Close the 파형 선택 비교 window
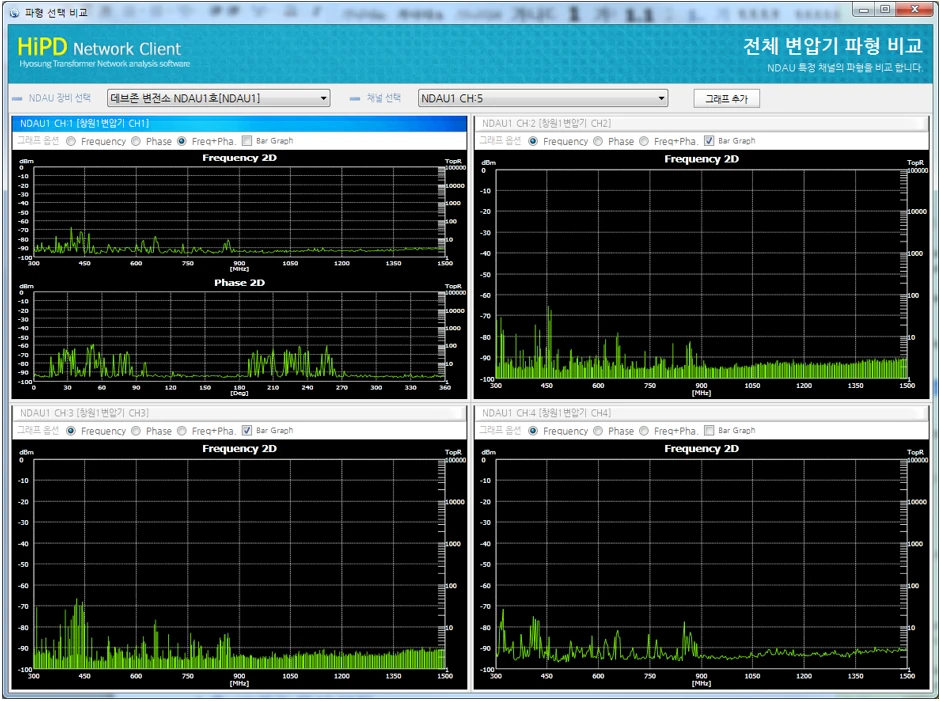 pos(915,10)
